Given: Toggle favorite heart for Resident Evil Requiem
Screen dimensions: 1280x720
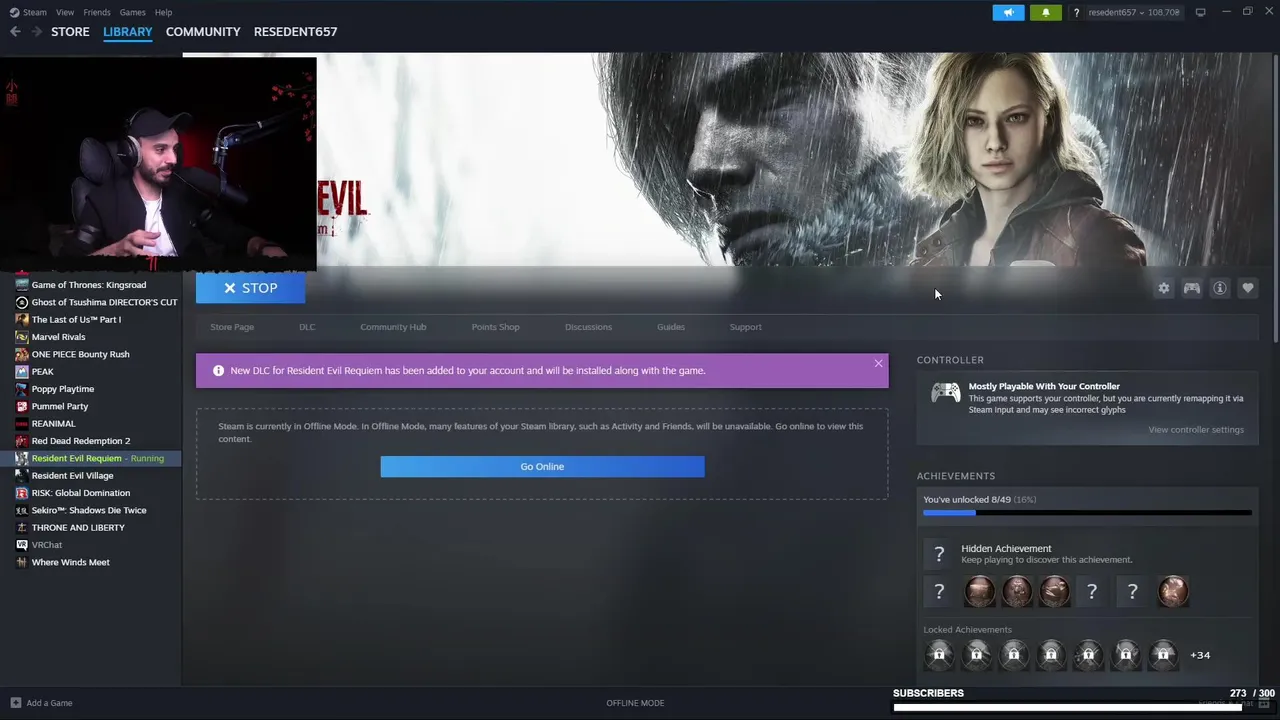Looking at the screenshot, I should tap(1248, 288).
